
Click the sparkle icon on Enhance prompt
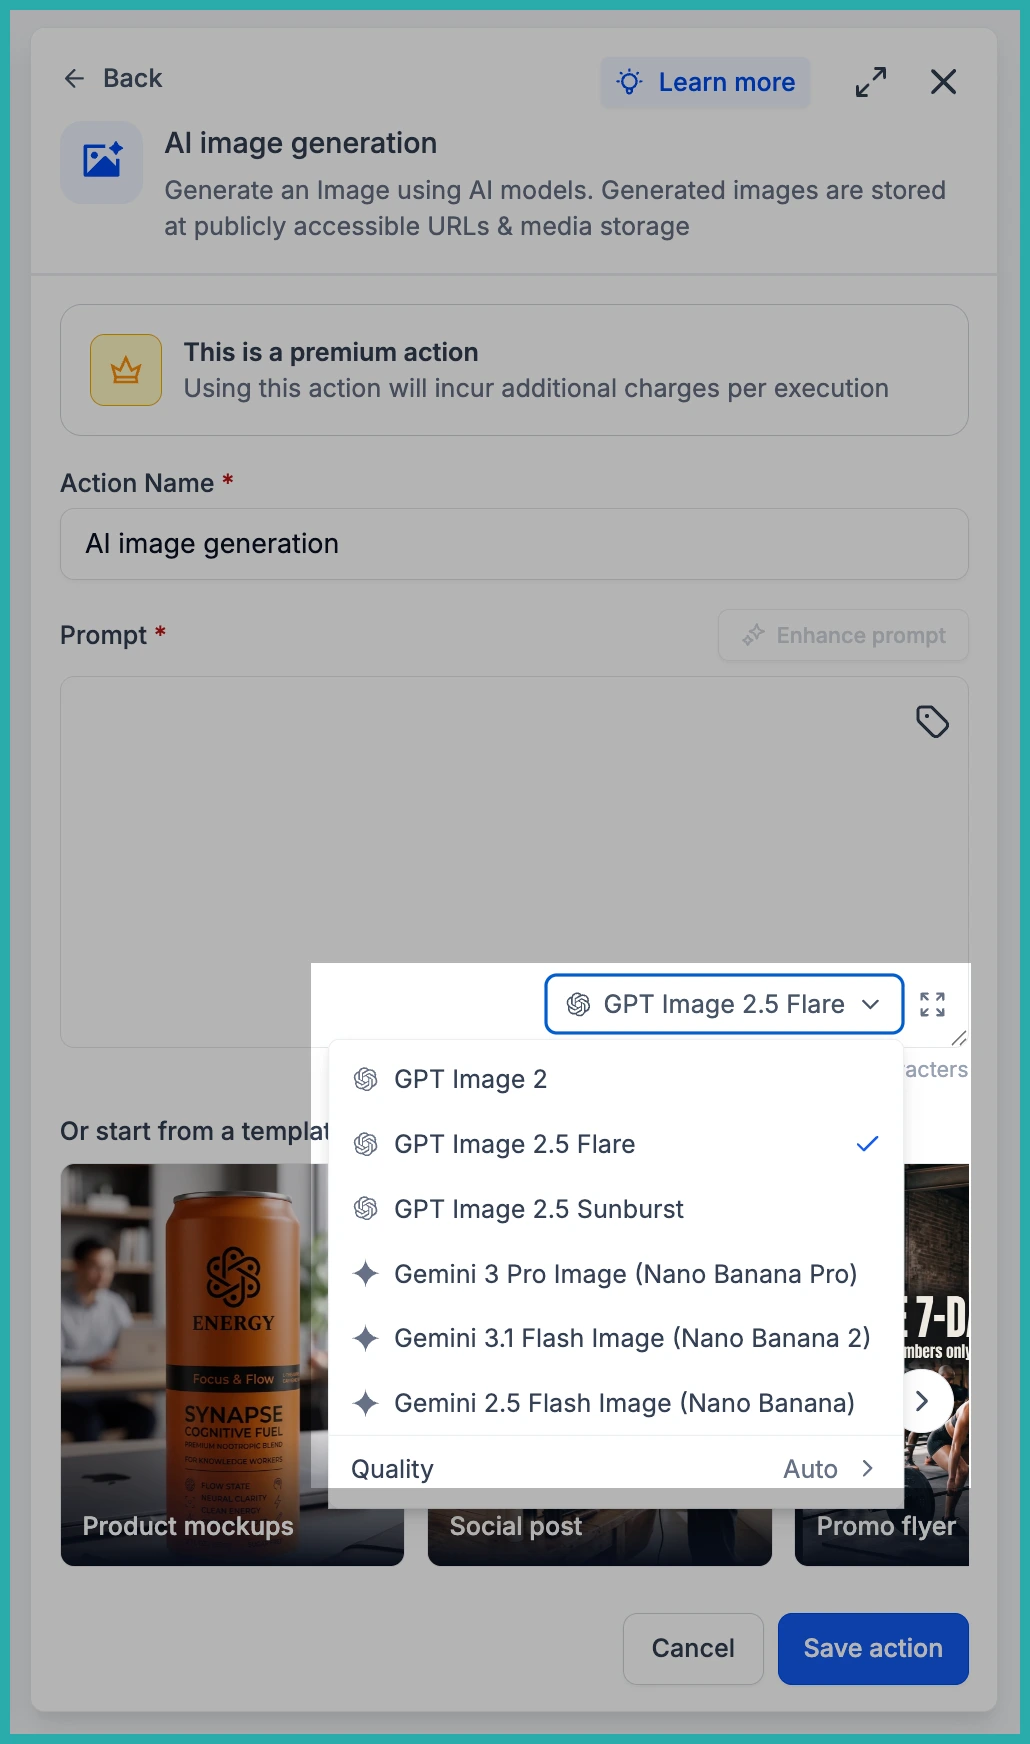pos(753,635)
